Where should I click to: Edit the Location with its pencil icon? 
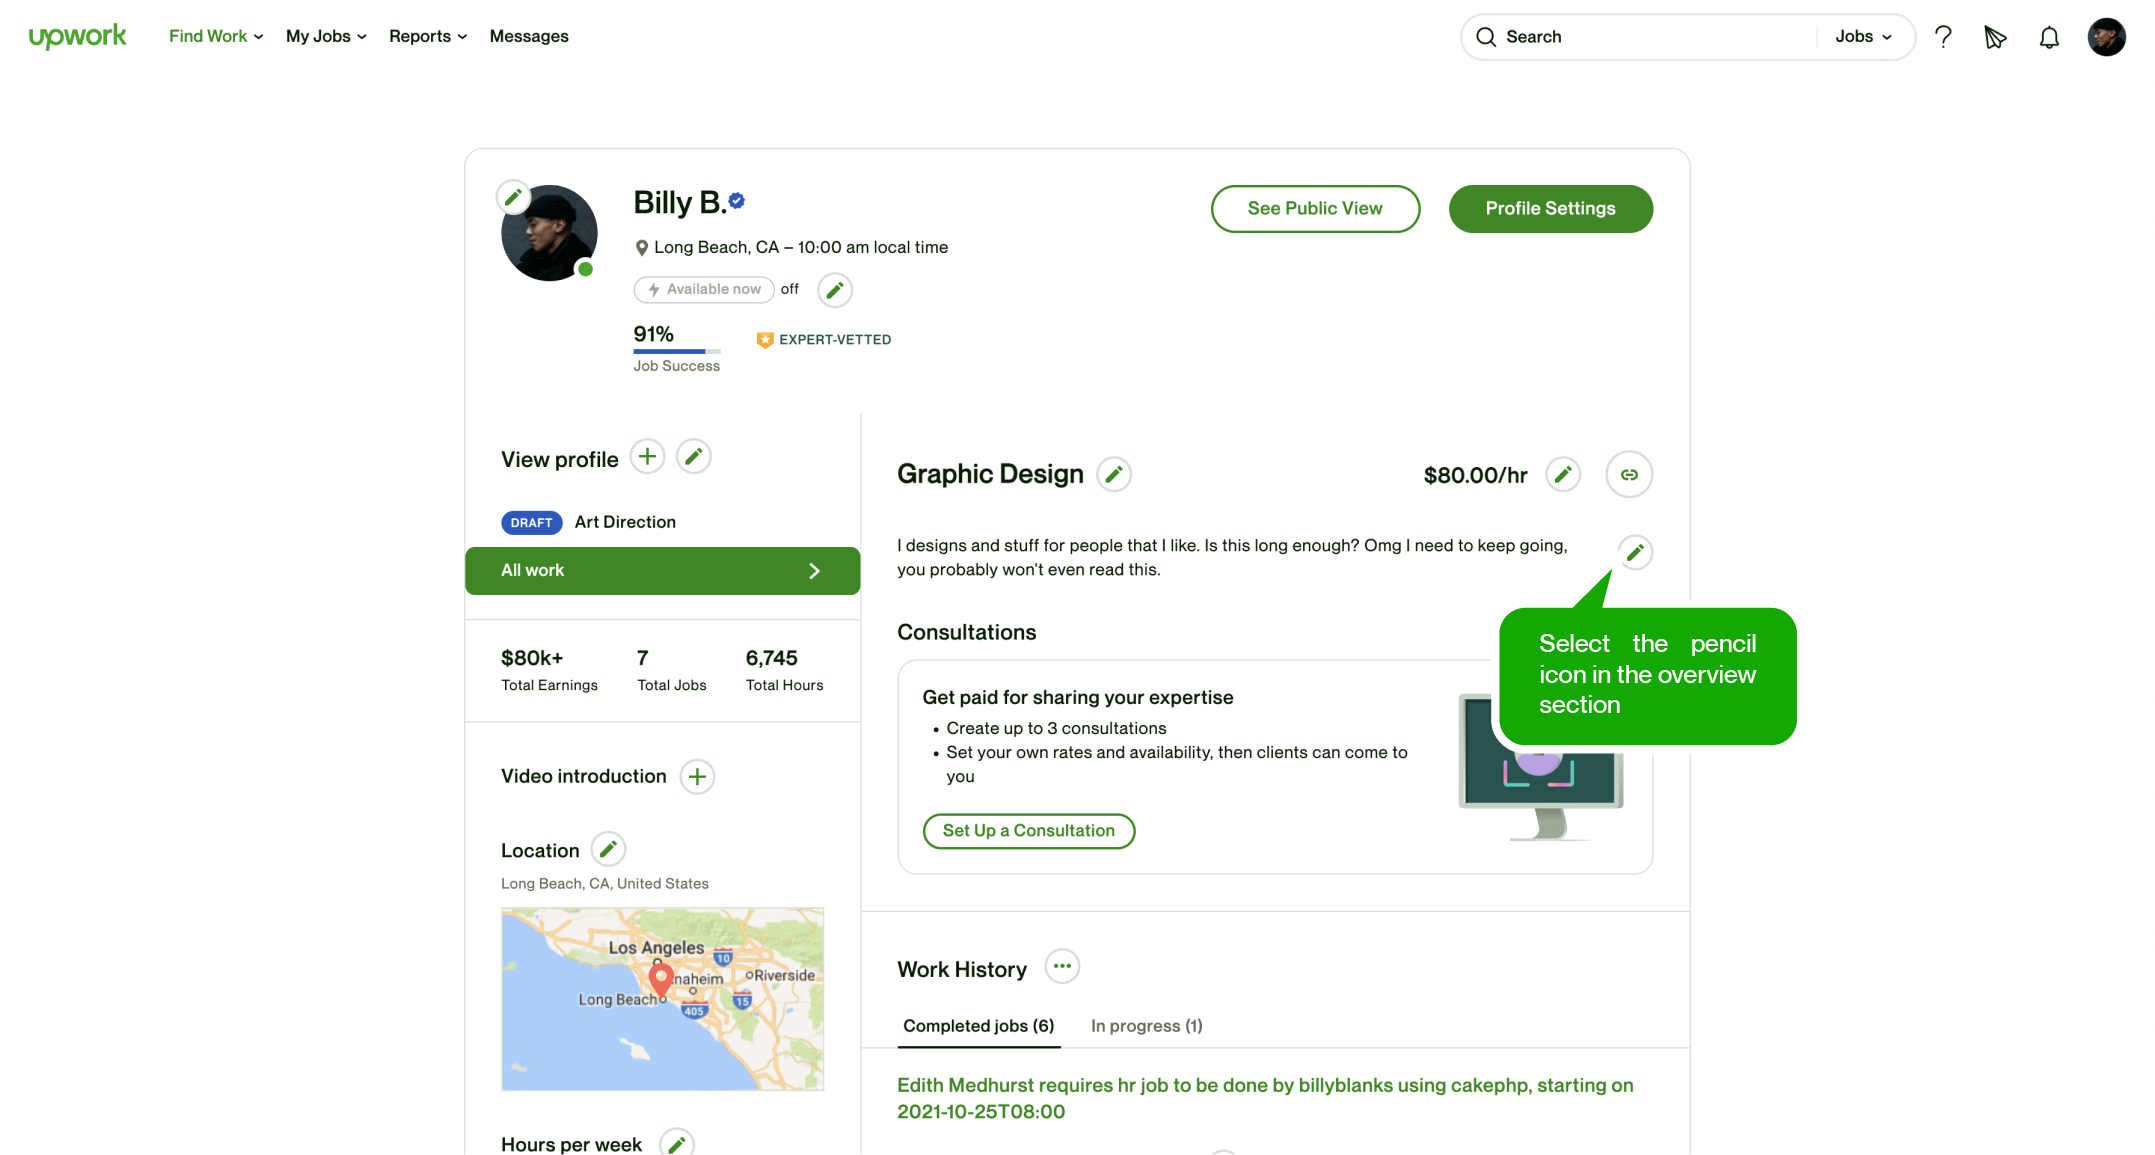point(608,849)
